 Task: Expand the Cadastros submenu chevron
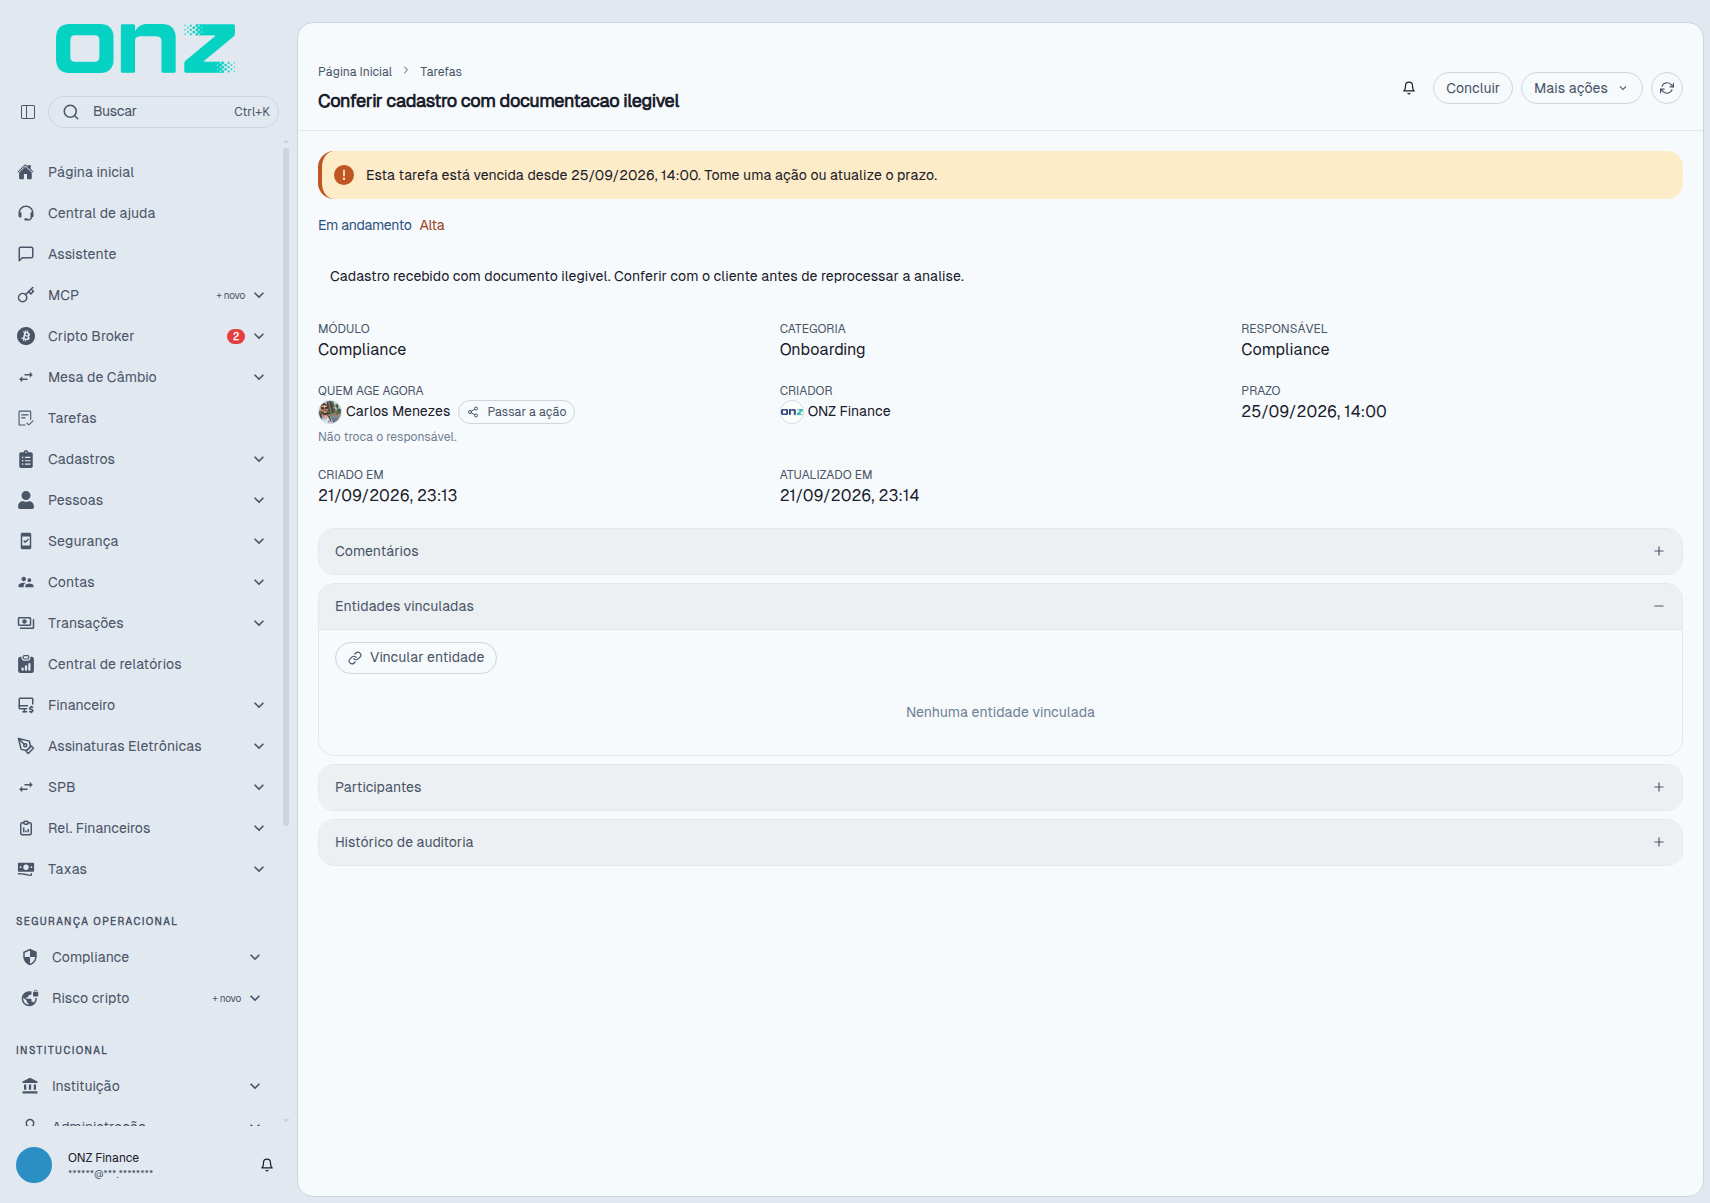point(259,459)
